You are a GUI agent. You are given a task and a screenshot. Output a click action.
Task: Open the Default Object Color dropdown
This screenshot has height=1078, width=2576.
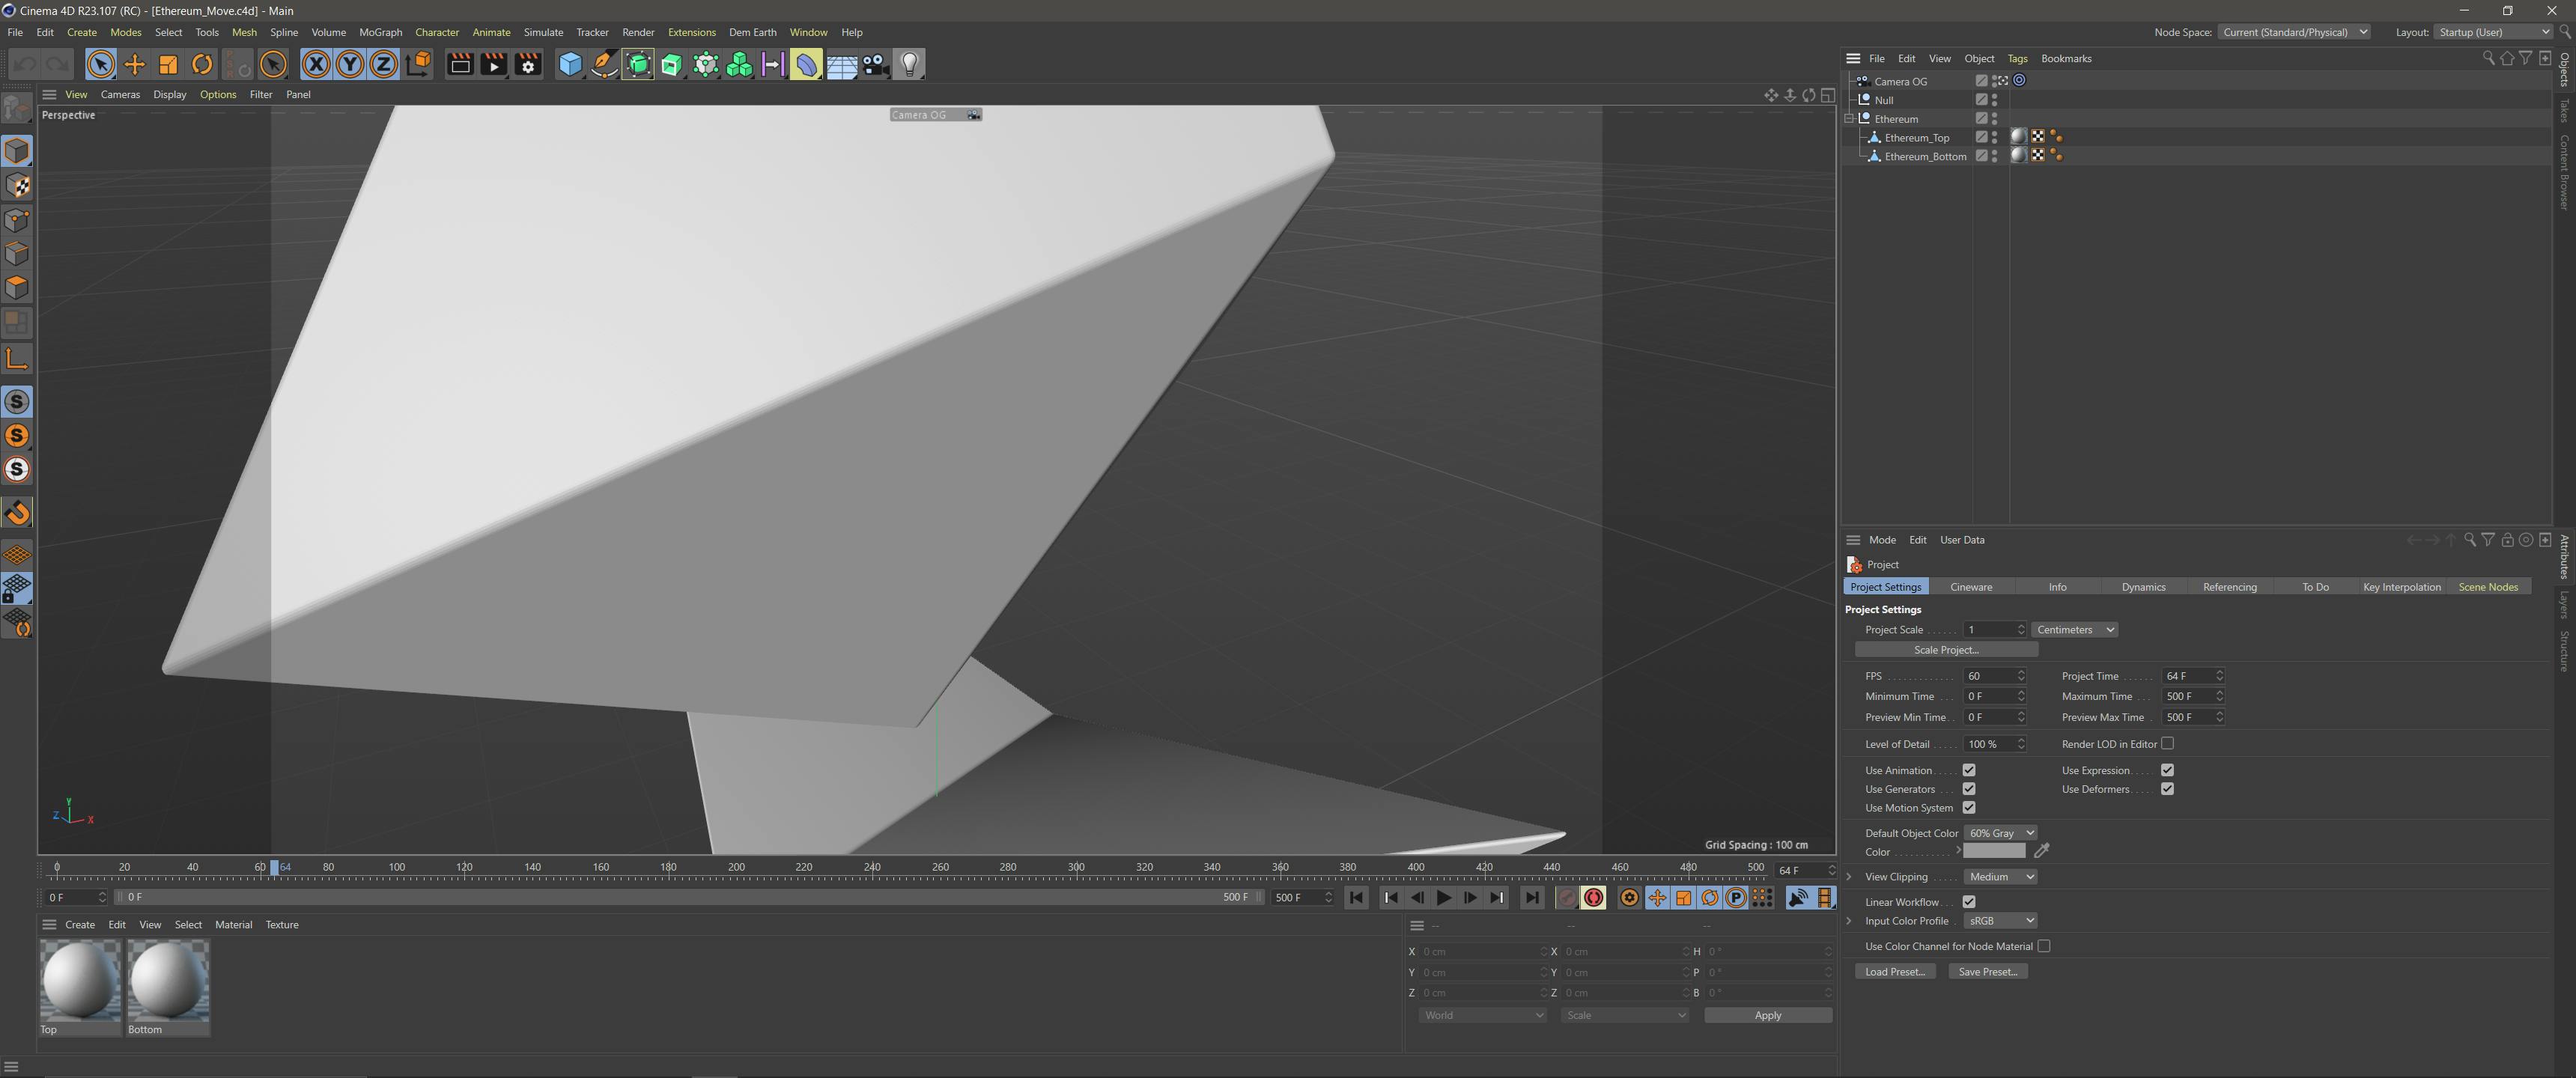pyautogui.click(x=2000, y=833)
